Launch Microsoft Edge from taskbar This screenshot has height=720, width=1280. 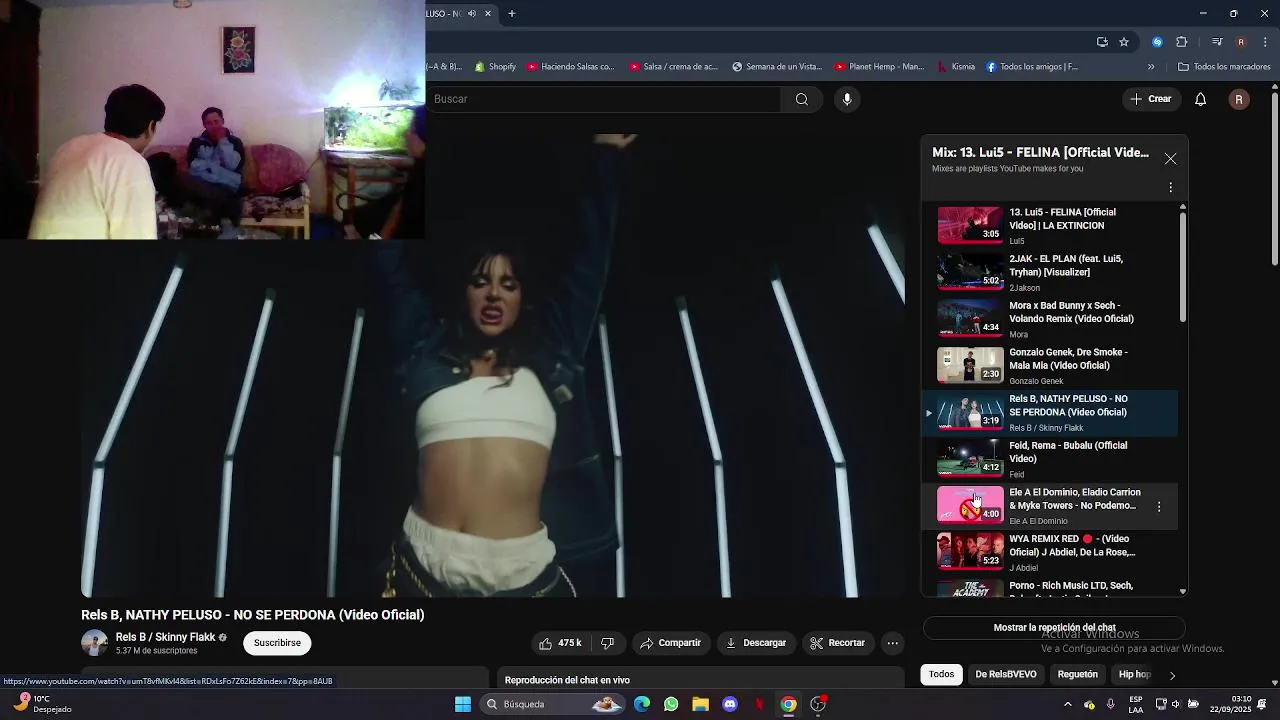642,704
